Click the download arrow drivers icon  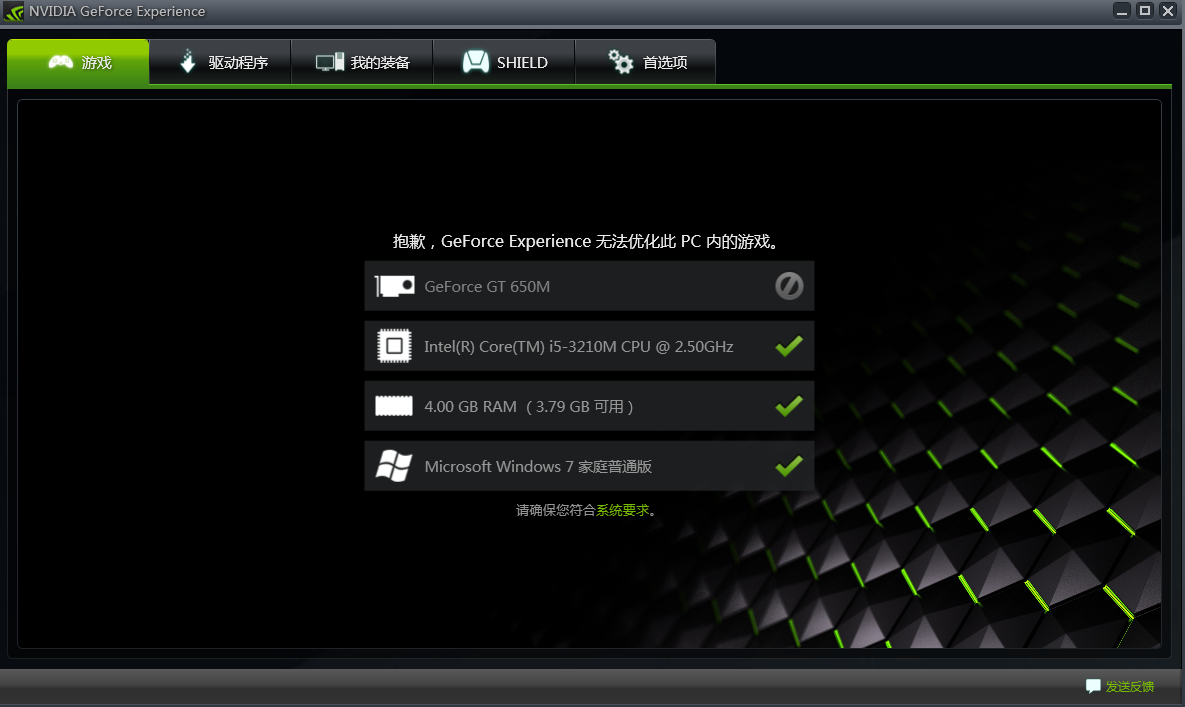(x=187, y=61)
